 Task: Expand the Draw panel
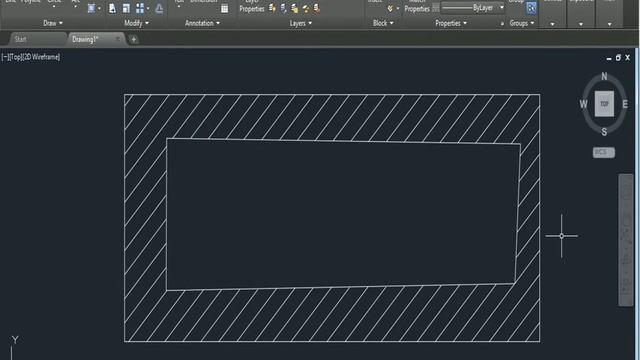tap(53, 23)
